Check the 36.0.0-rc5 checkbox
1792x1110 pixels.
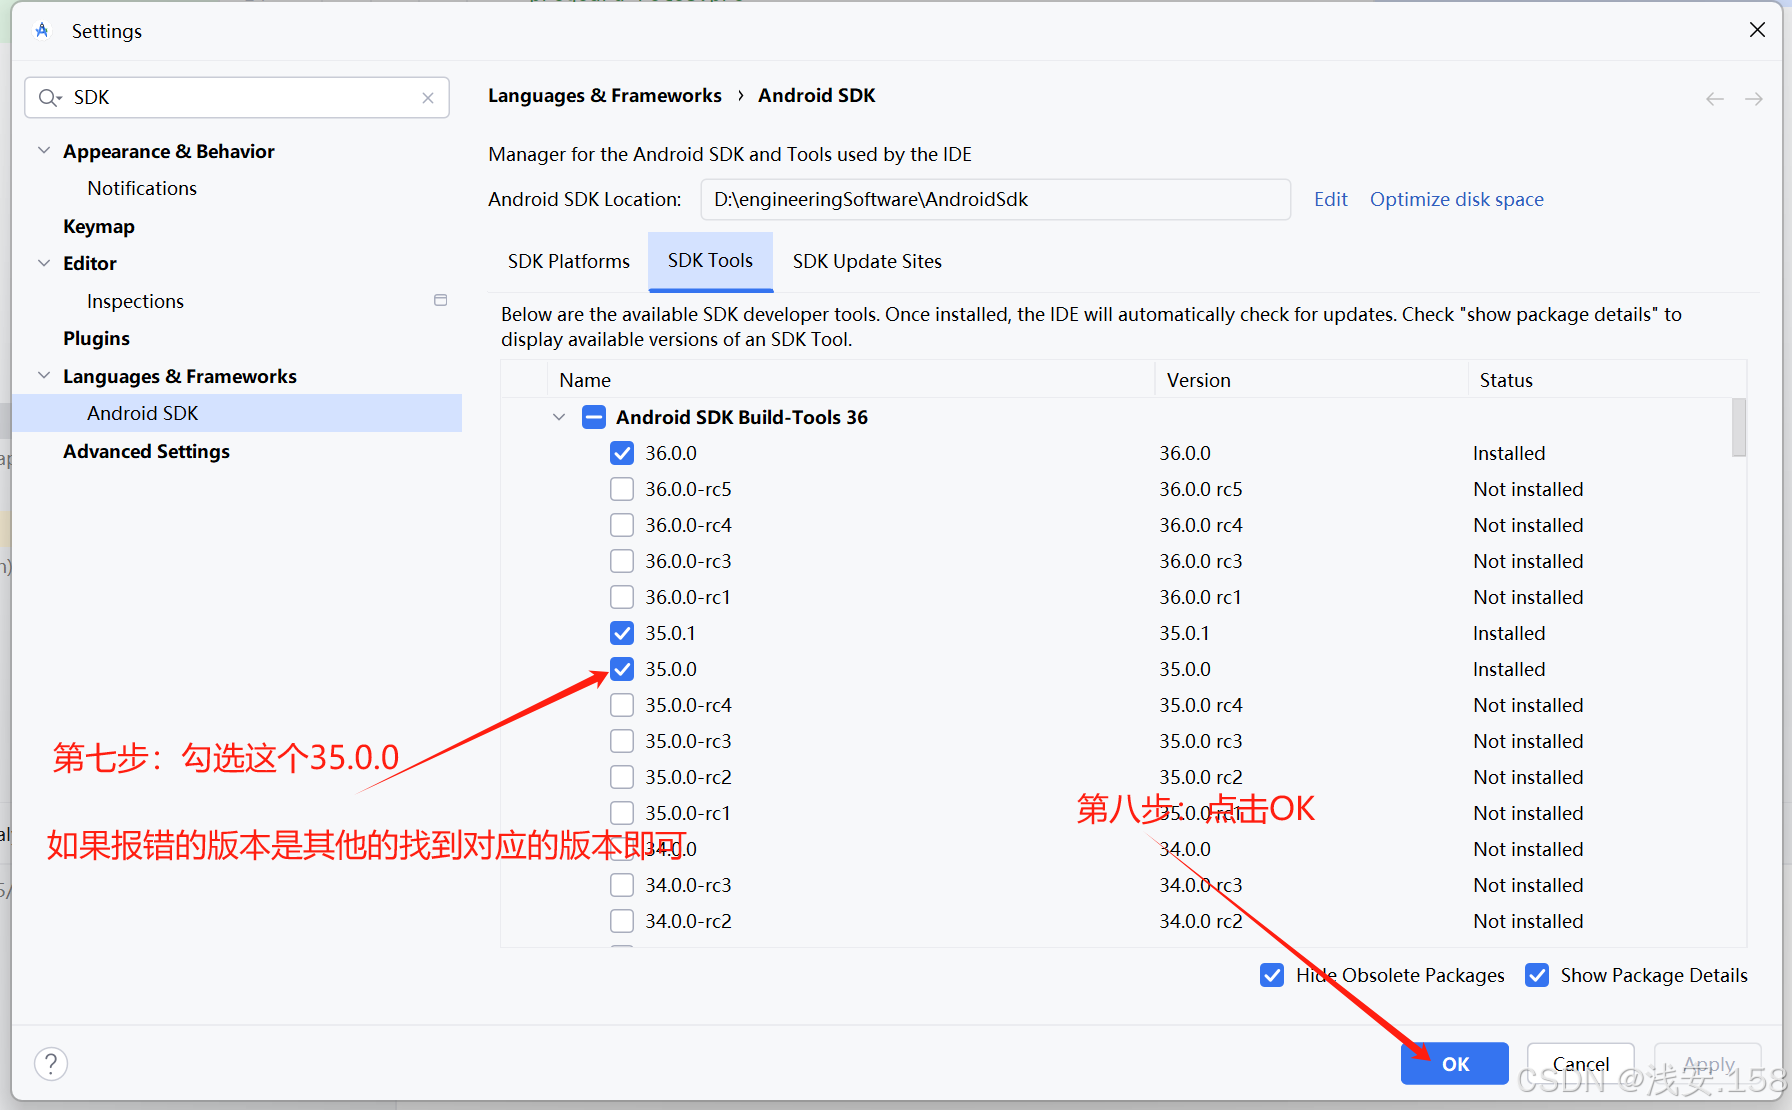click(x=622, y=489)
